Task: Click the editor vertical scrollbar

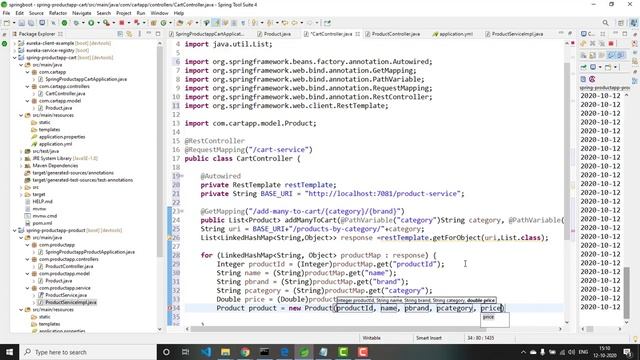Action: click(567, 151)
